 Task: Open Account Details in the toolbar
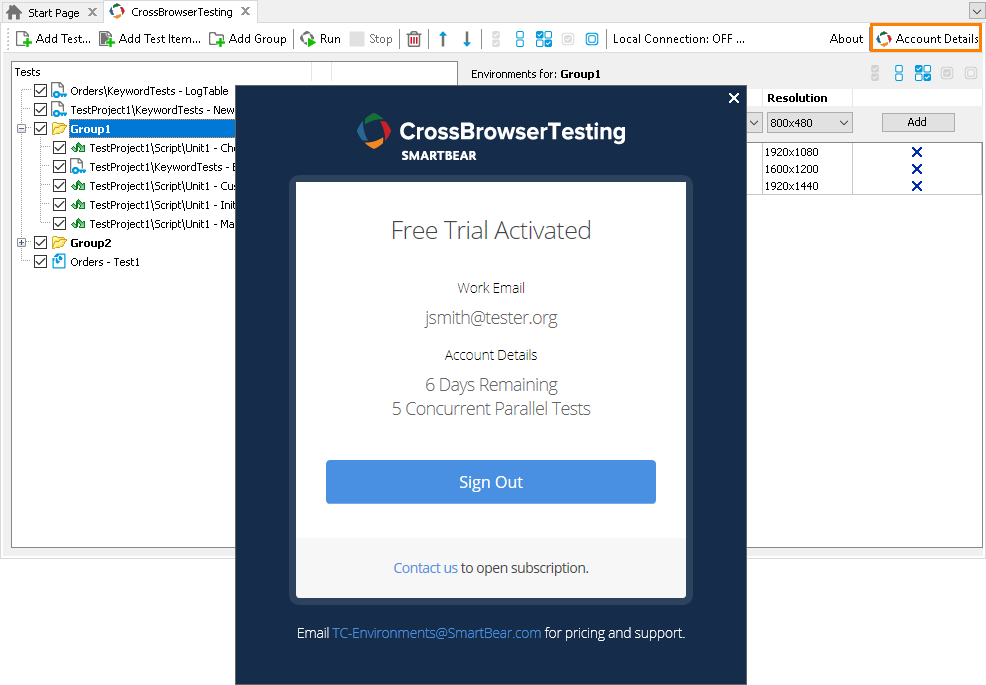(x=927, y=39)
